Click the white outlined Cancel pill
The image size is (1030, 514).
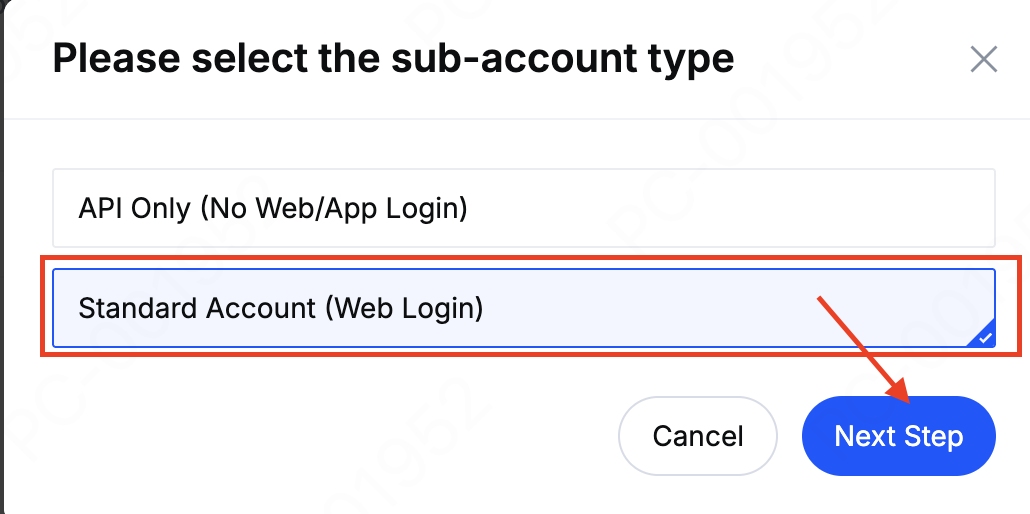[x=698, y=436]
